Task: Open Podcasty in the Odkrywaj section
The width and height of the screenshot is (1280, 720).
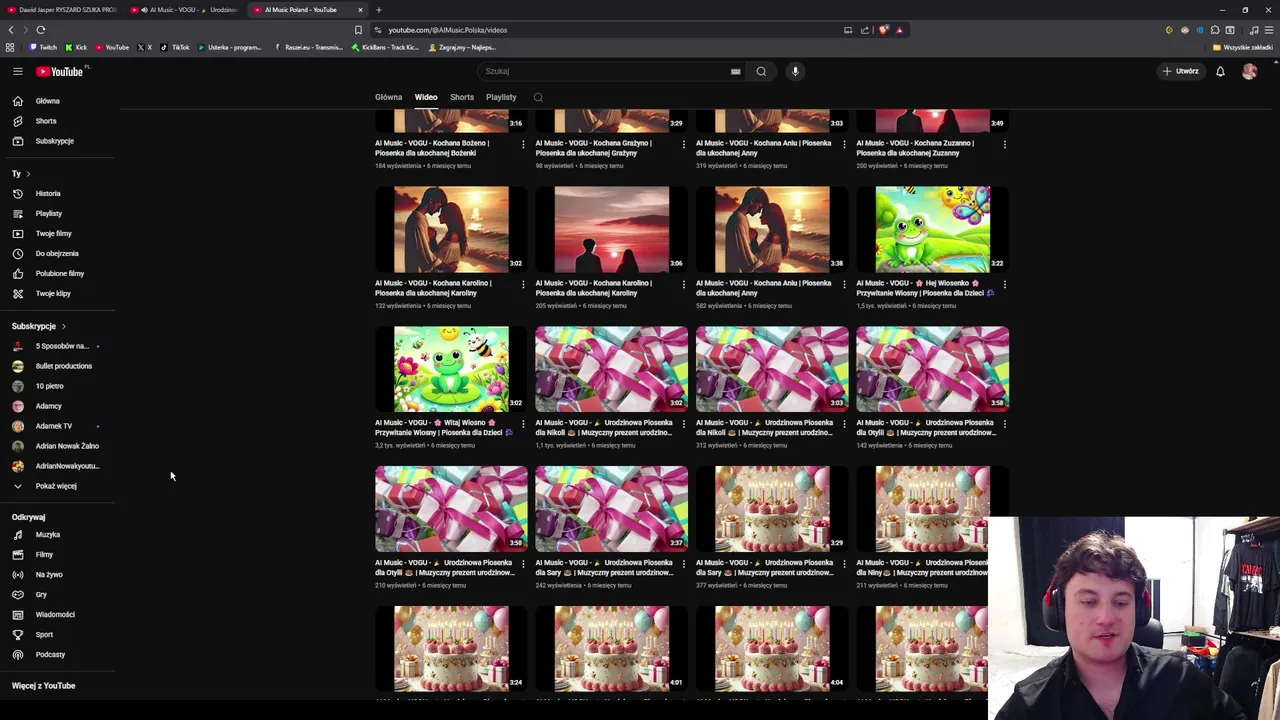Action: pos(60,654)
